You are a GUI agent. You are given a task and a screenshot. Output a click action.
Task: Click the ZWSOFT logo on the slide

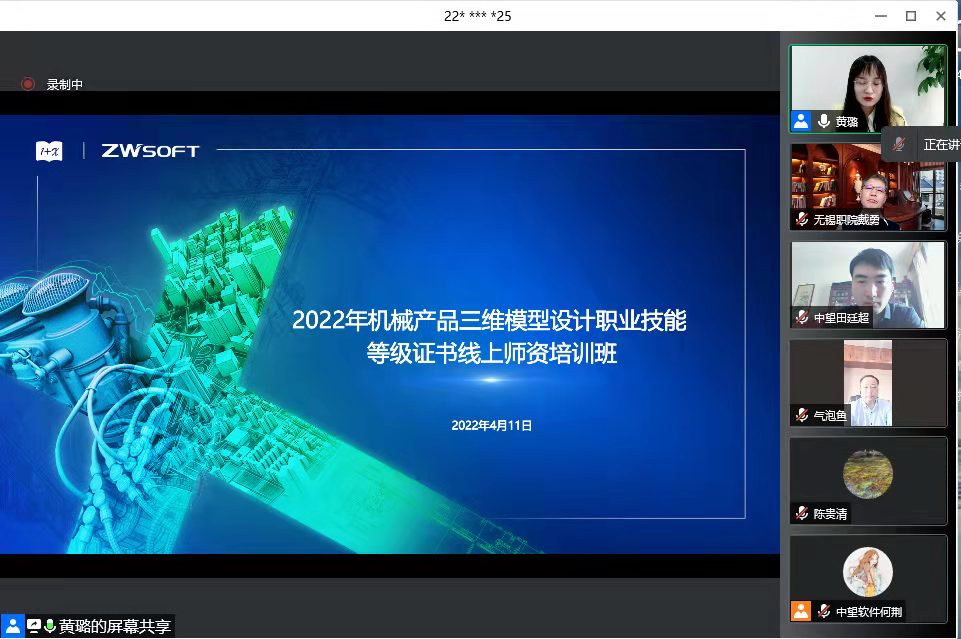150,151
